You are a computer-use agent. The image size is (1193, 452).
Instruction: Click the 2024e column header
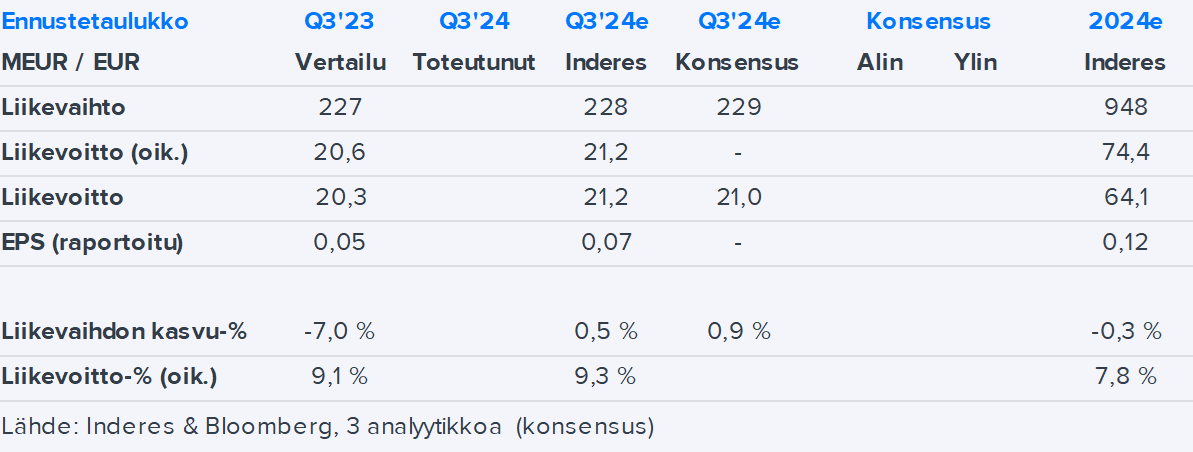point(1125,21)
